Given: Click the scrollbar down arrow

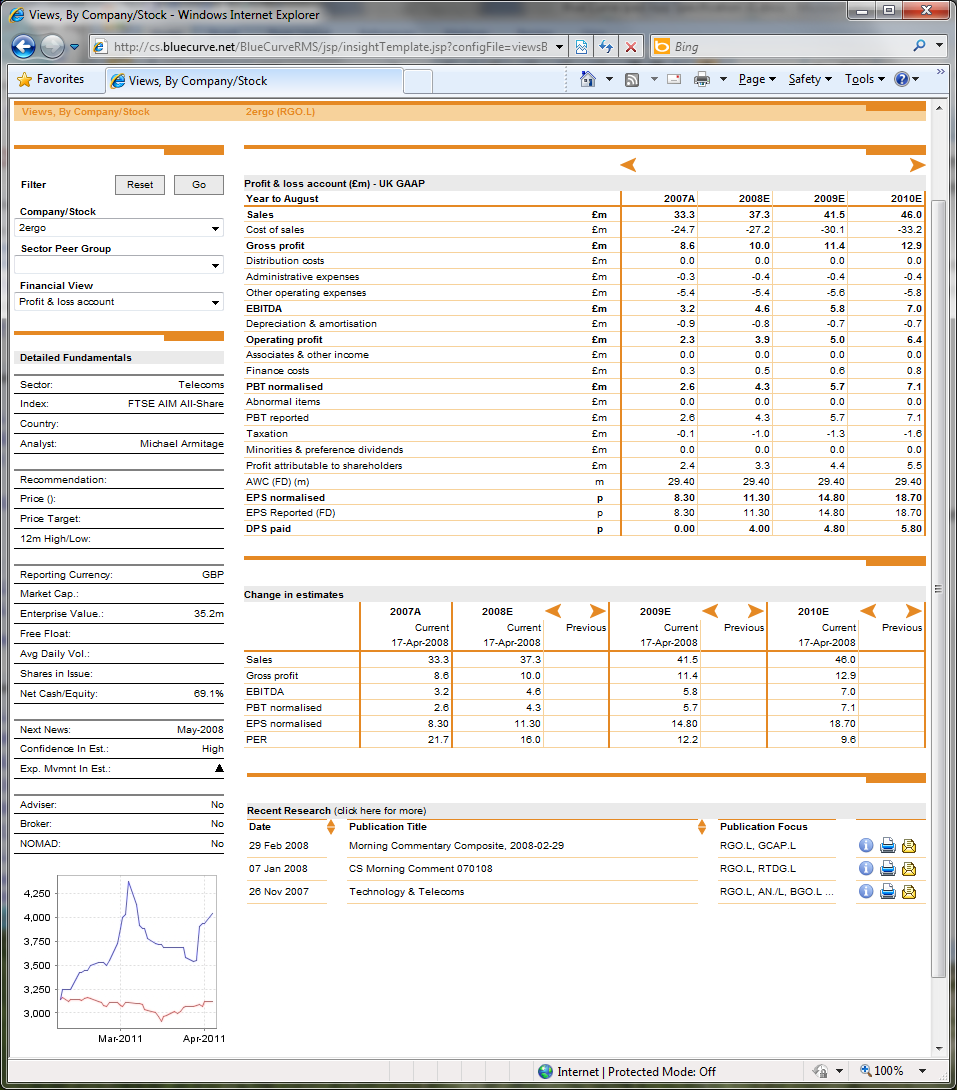Looking at the screenshot, I should 939,1048.
